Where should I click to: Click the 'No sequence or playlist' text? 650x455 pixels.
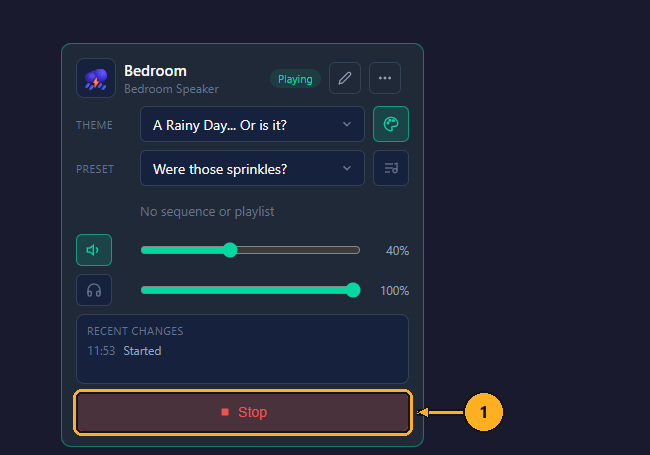pyautogui.click(x=207, y=212)
